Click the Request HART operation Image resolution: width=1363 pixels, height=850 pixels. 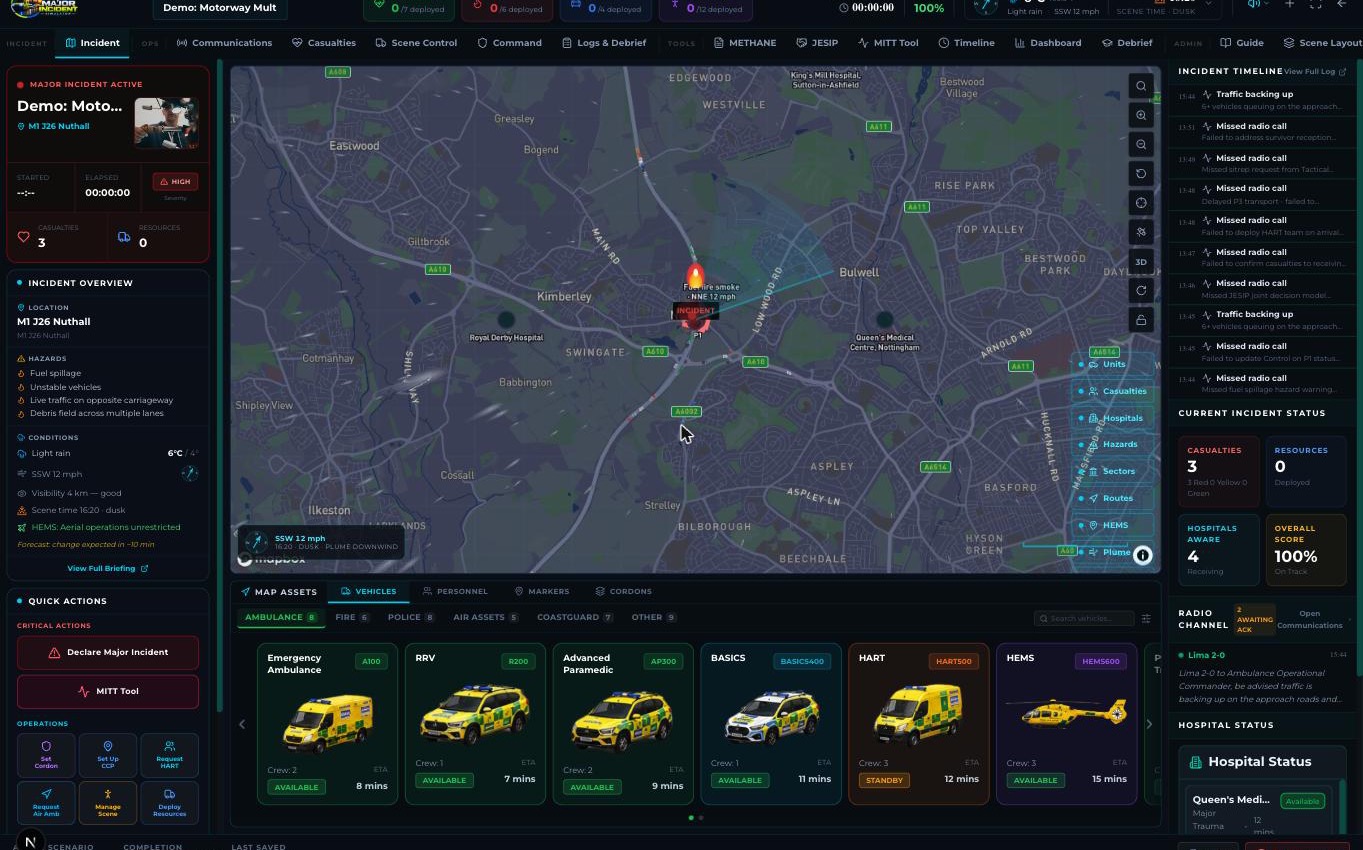[169, 754]
